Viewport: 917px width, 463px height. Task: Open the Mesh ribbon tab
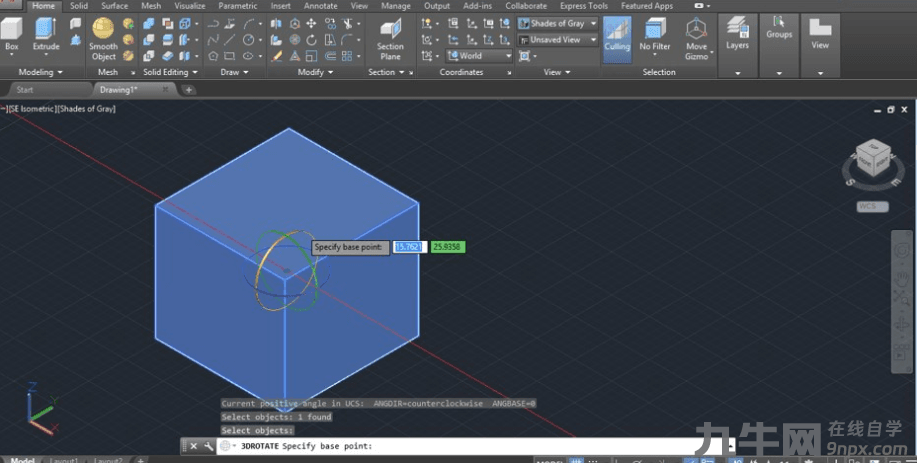pos(151,6)
